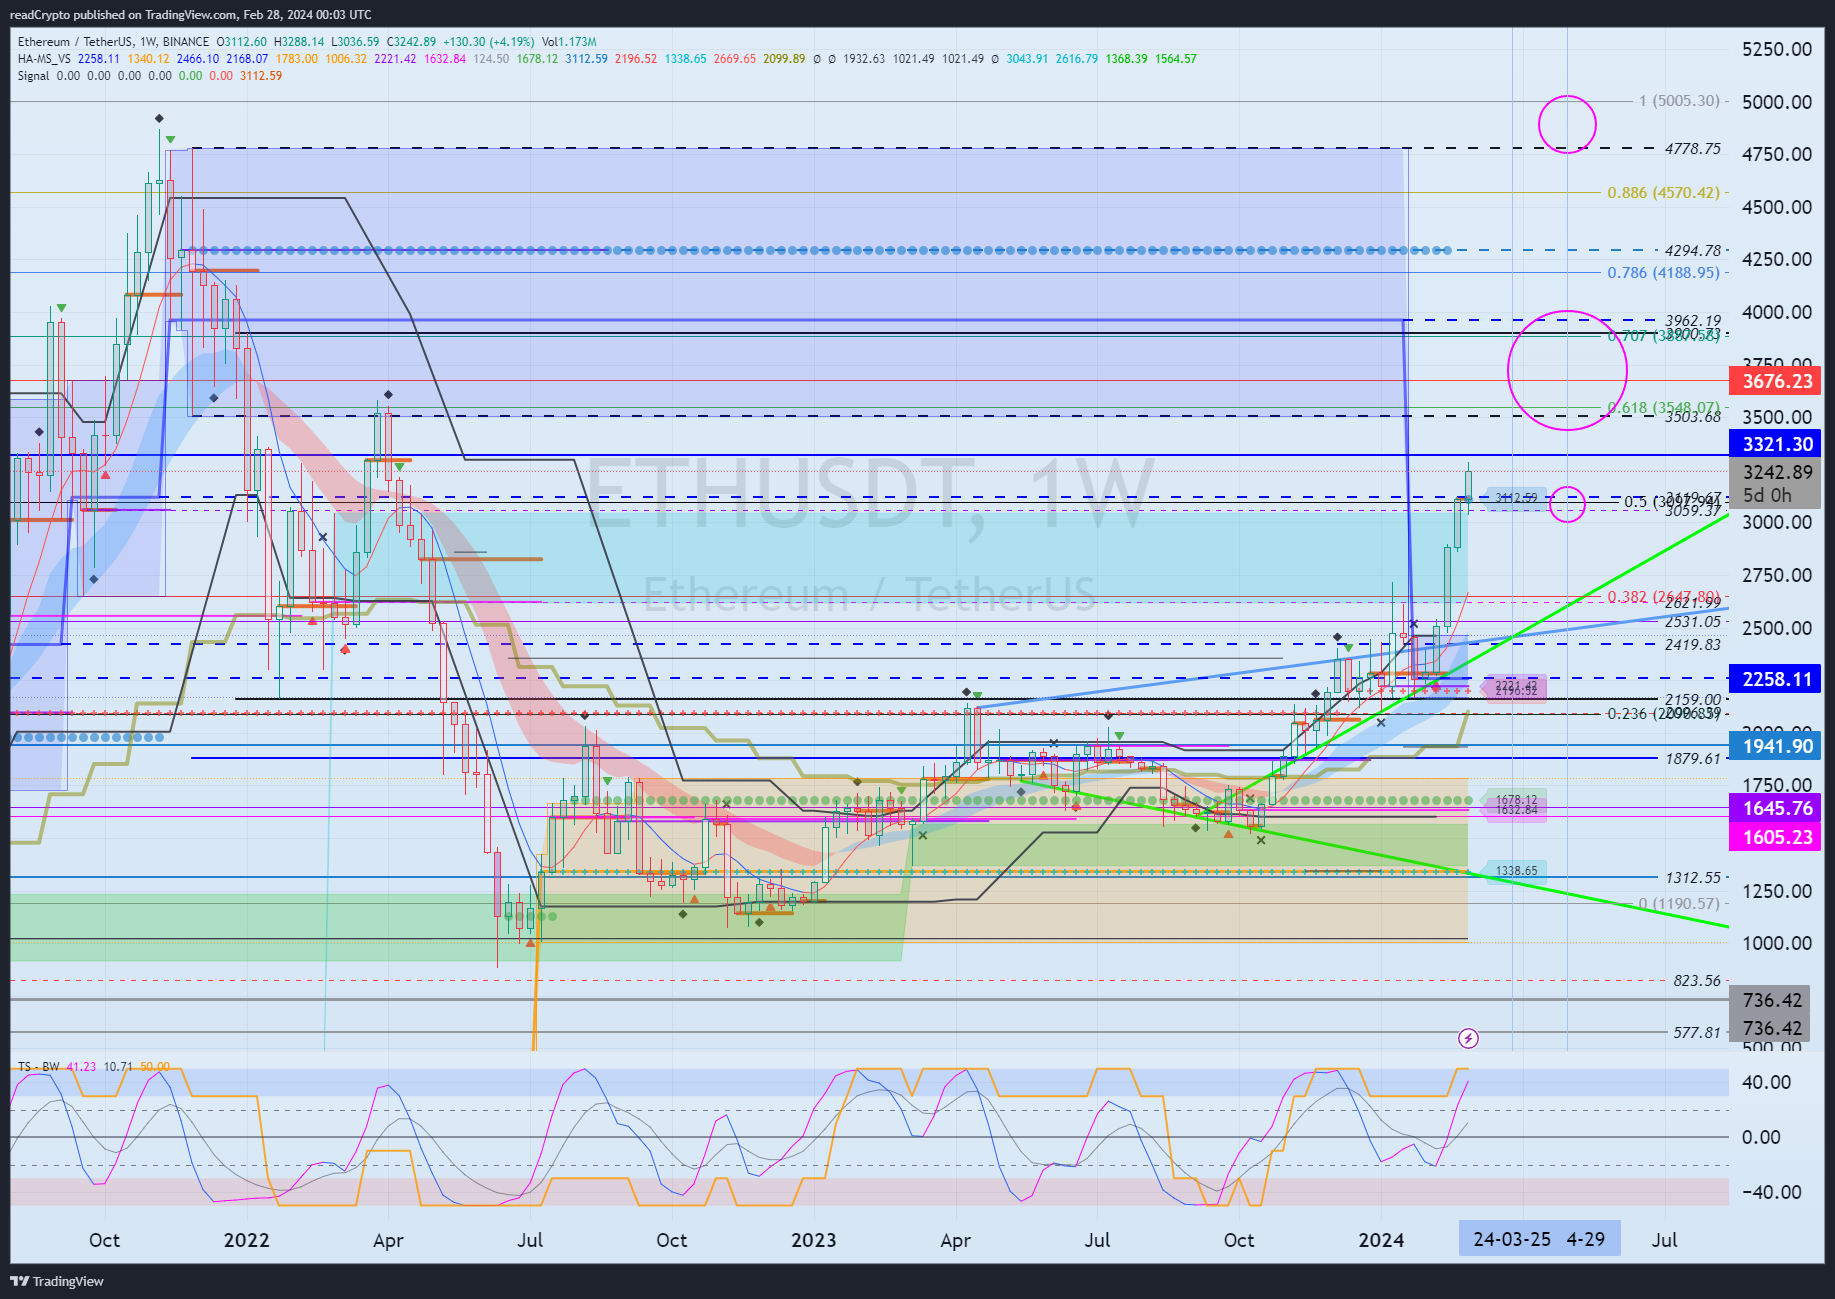This screenshot has width=1835, height=1299.
Task: Click the Ethereum / TetherUS, 1W, BINANCE legend title
Action: pos(113,42)
